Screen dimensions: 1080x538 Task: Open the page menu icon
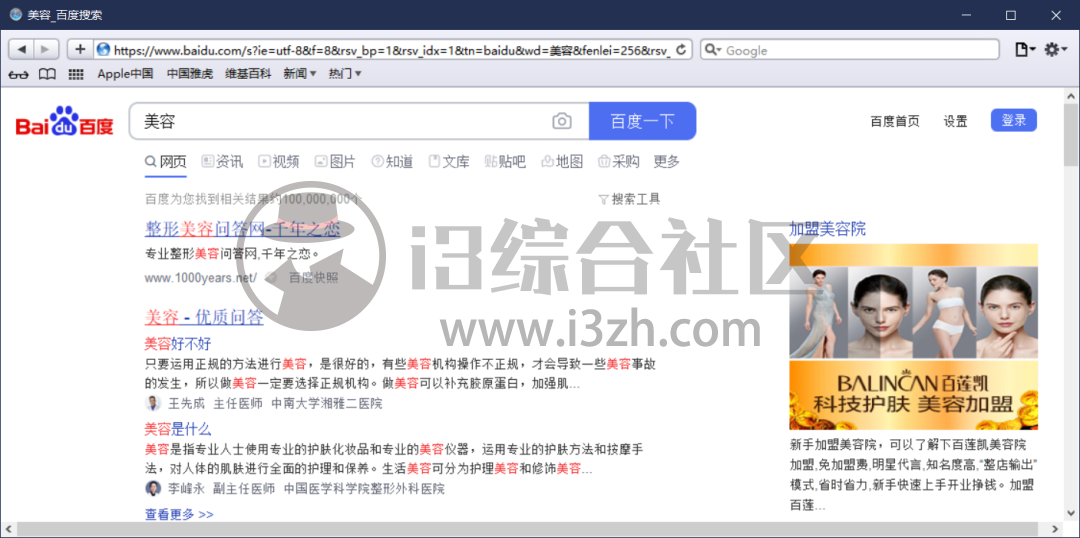(x=1026, y=50)
